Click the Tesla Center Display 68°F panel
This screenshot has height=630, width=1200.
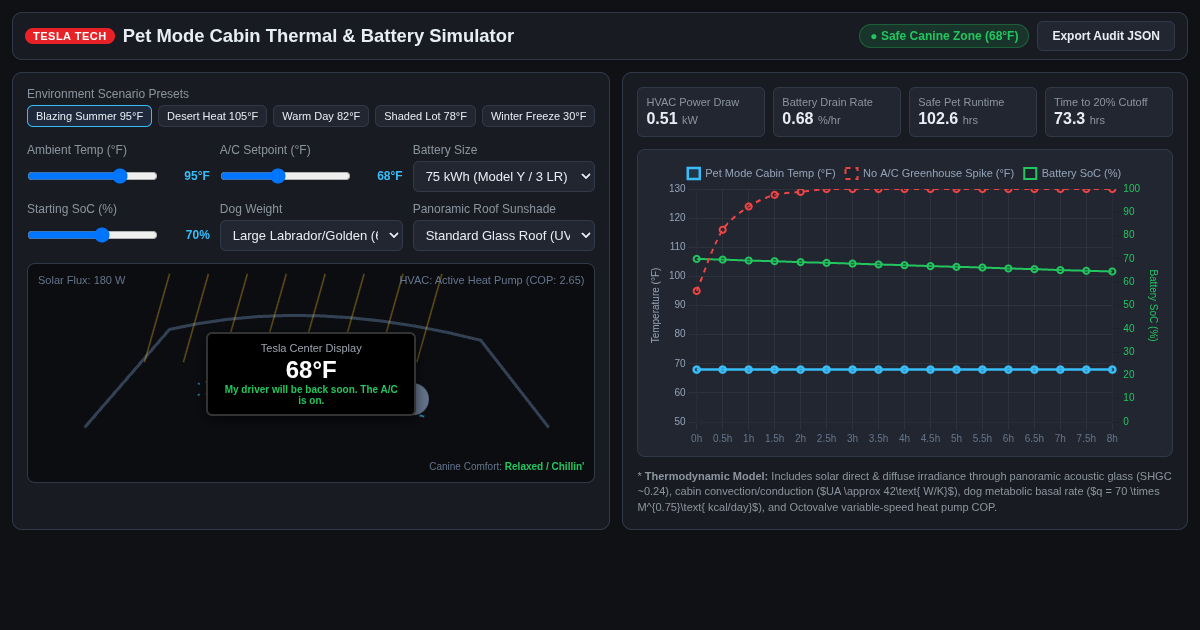pos(311,374)
